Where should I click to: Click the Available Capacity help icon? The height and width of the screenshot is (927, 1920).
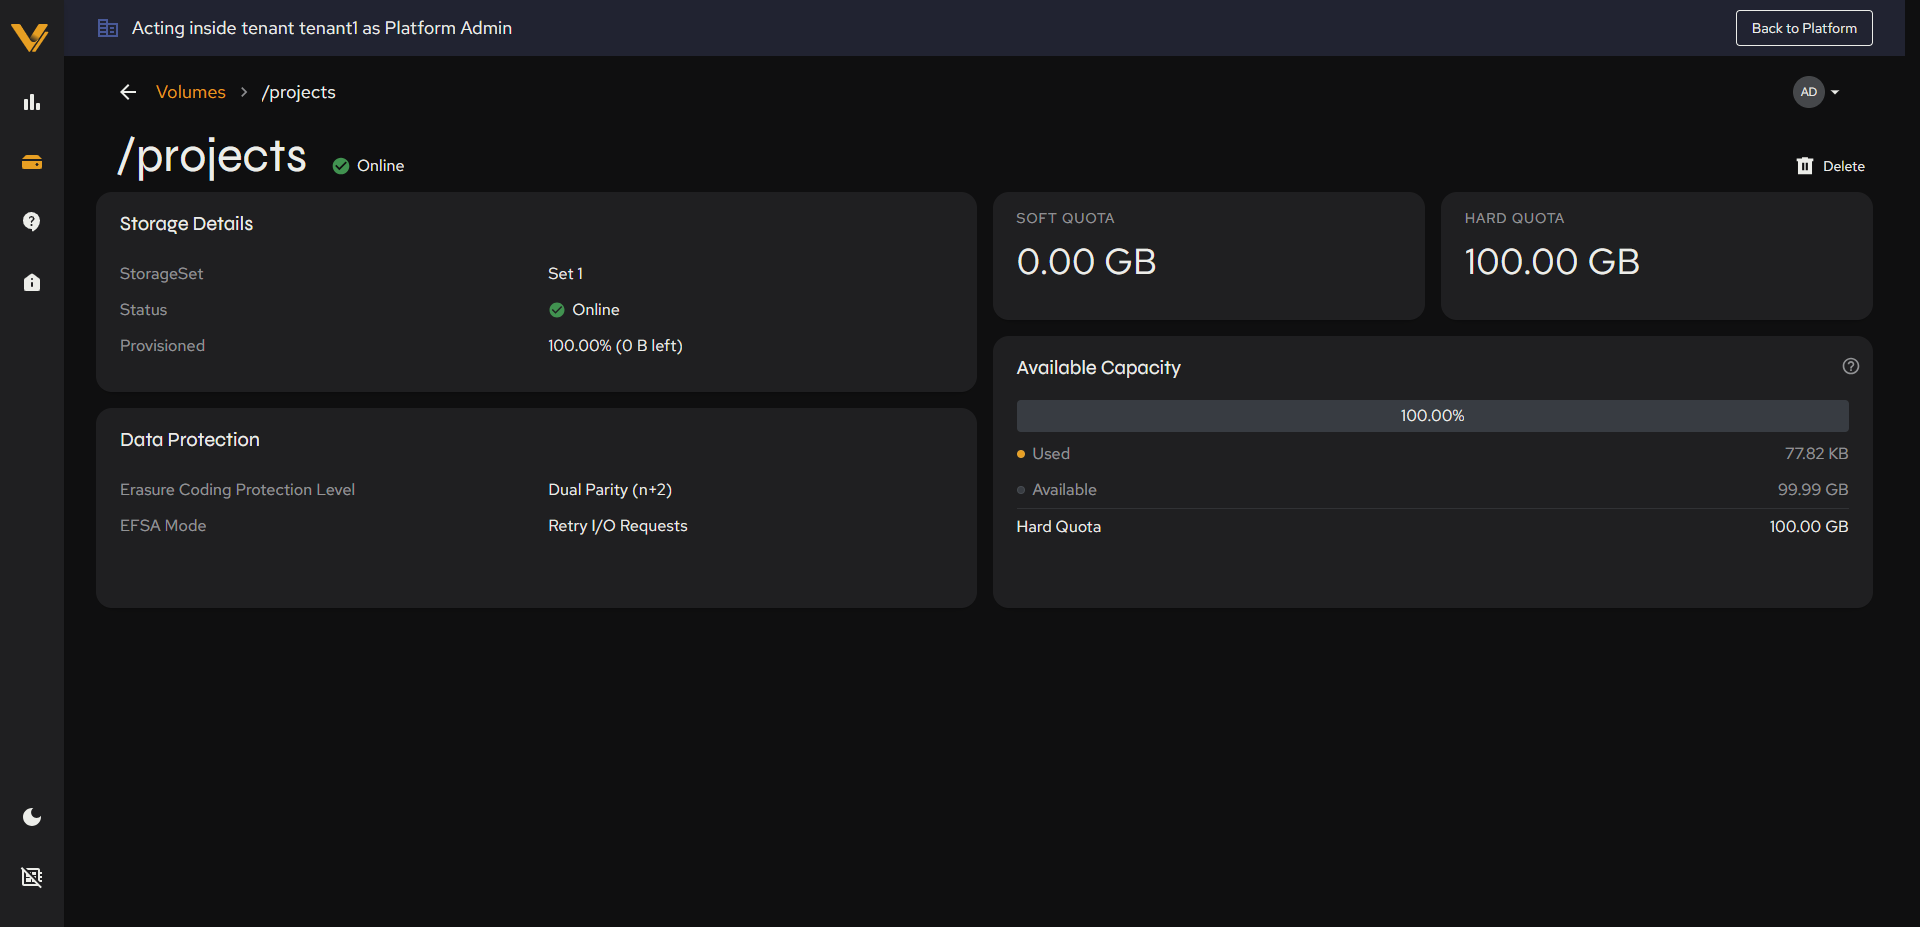click(1851, 366)
